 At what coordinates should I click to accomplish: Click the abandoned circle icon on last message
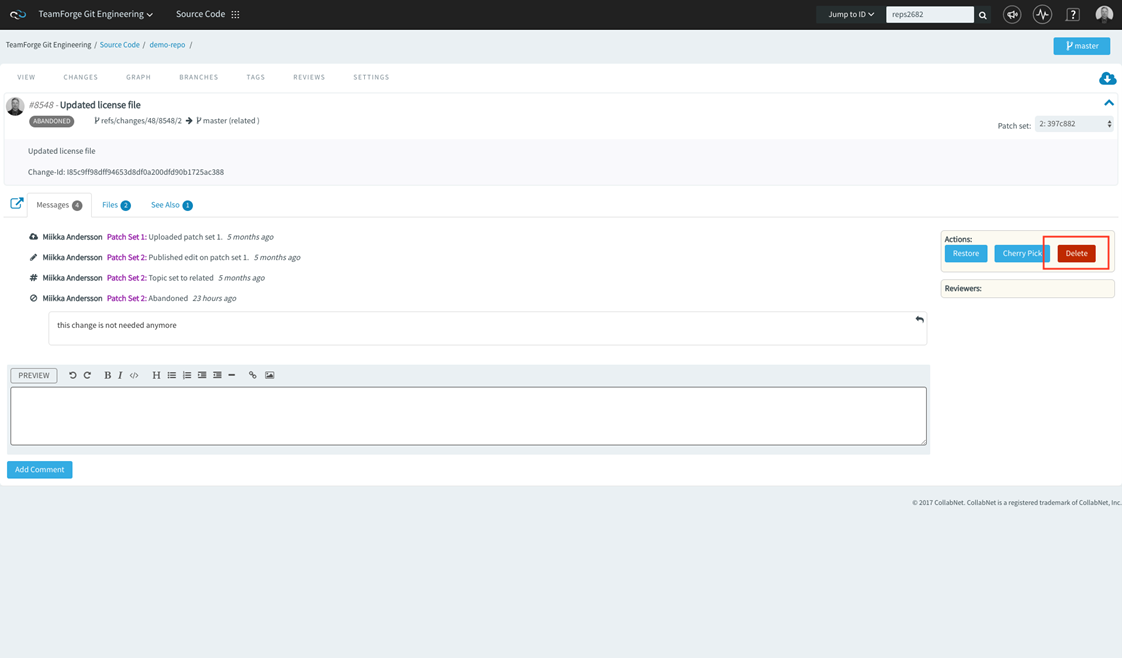pos(33,298)
